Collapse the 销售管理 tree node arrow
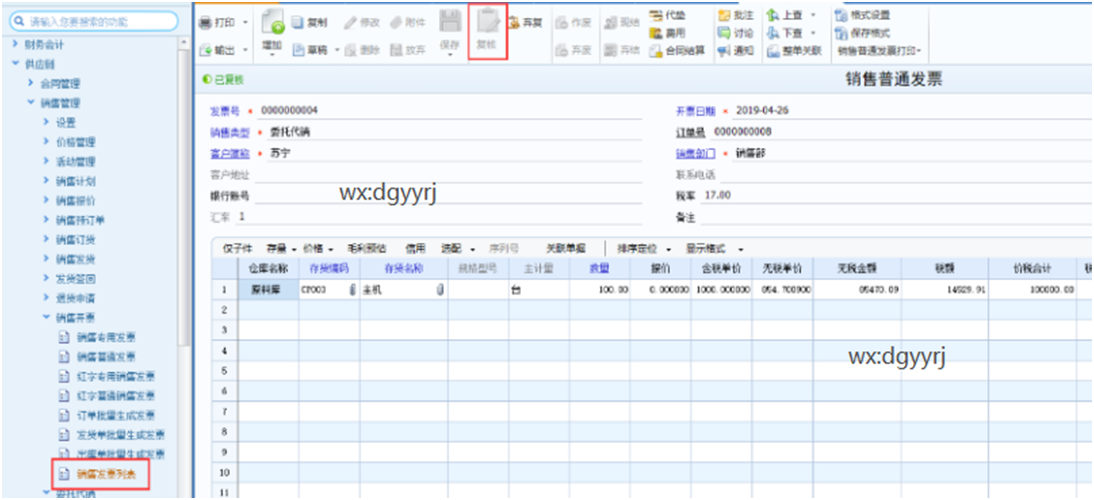 pyautogui.click(x=31, y=103)
